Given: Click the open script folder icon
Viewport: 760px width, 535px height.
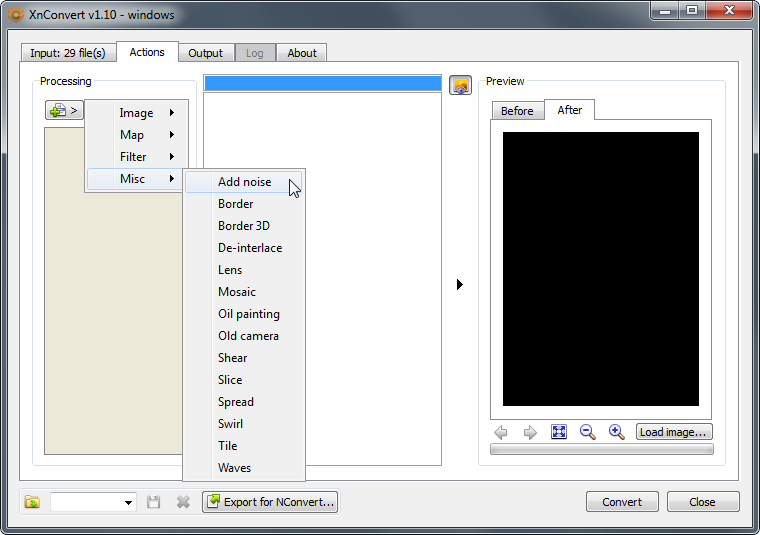Looking at the screenshot, I should (32, 502).
